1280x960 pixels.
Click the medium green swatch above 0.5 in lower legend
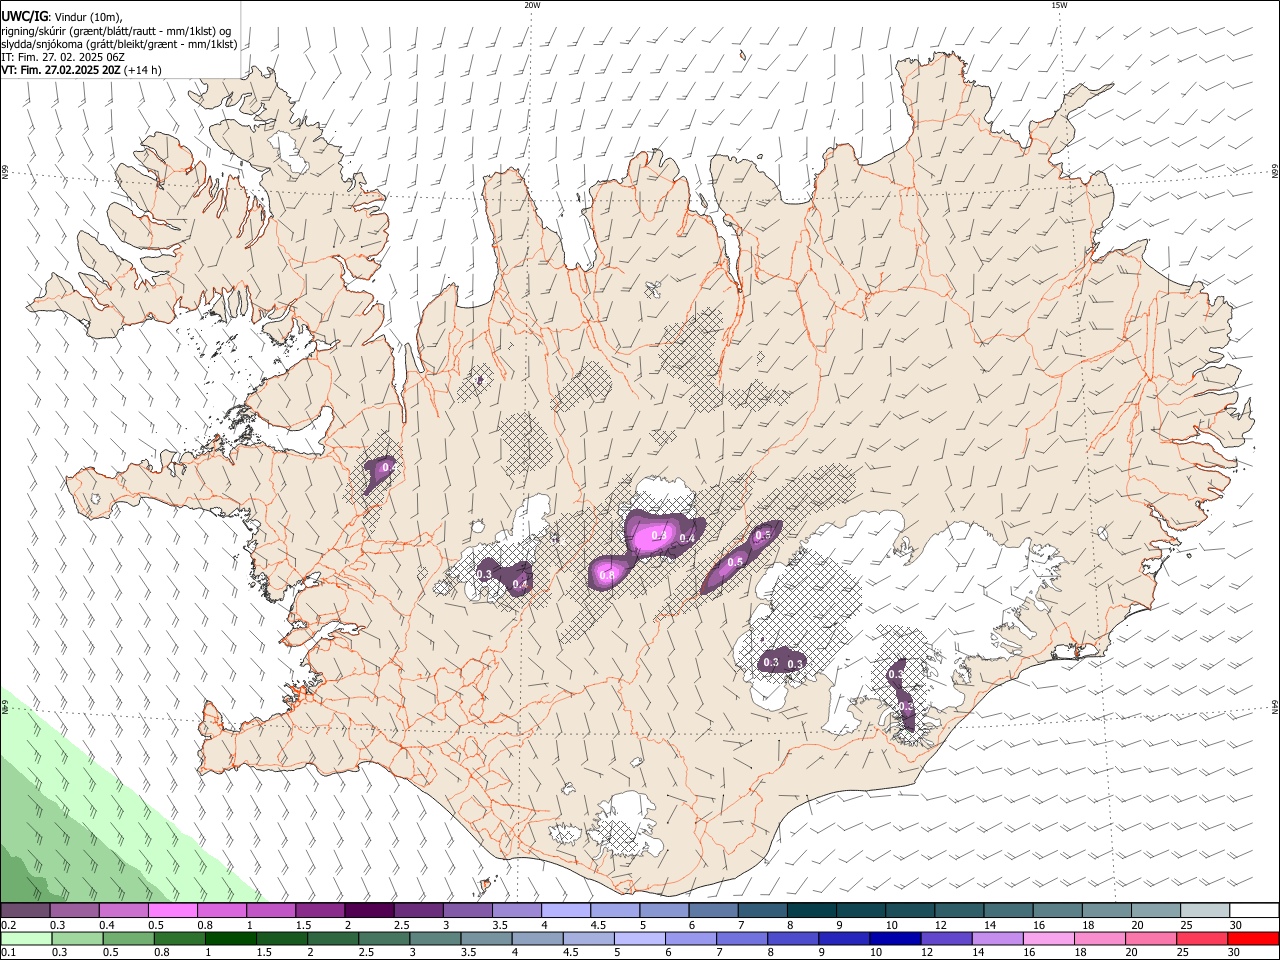point(129,938)
